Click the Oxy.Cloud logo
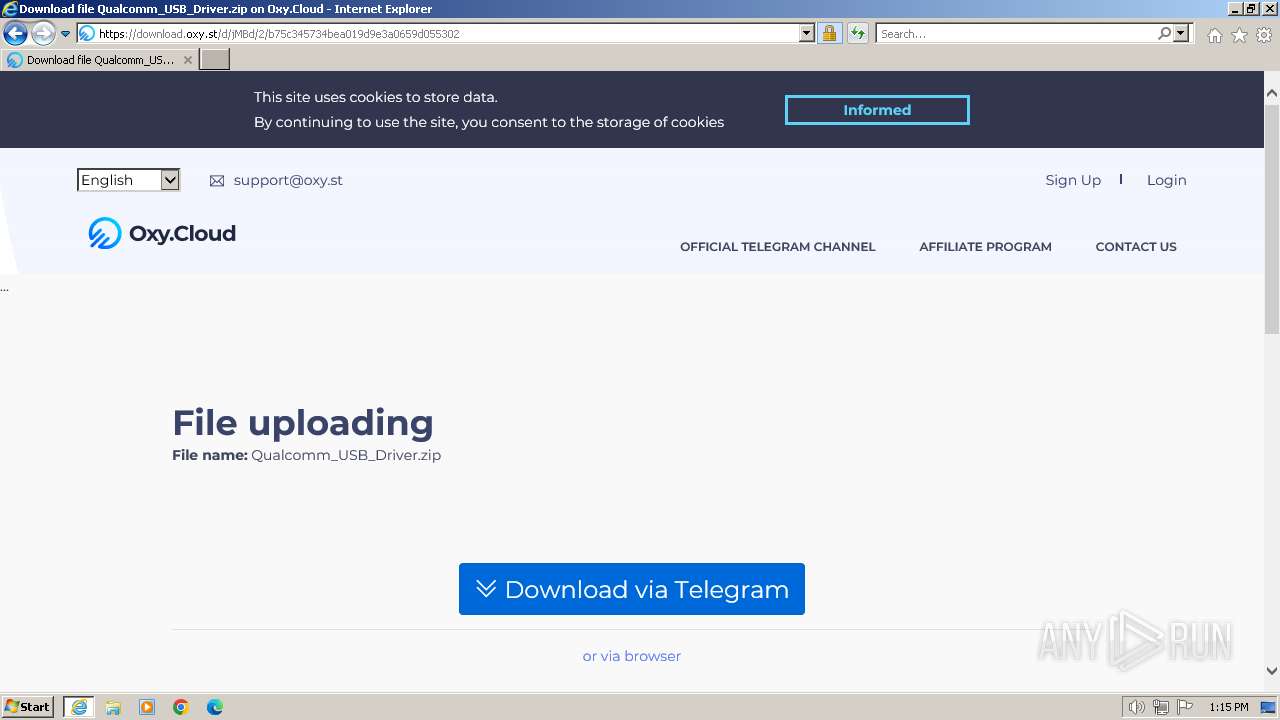 162,233
